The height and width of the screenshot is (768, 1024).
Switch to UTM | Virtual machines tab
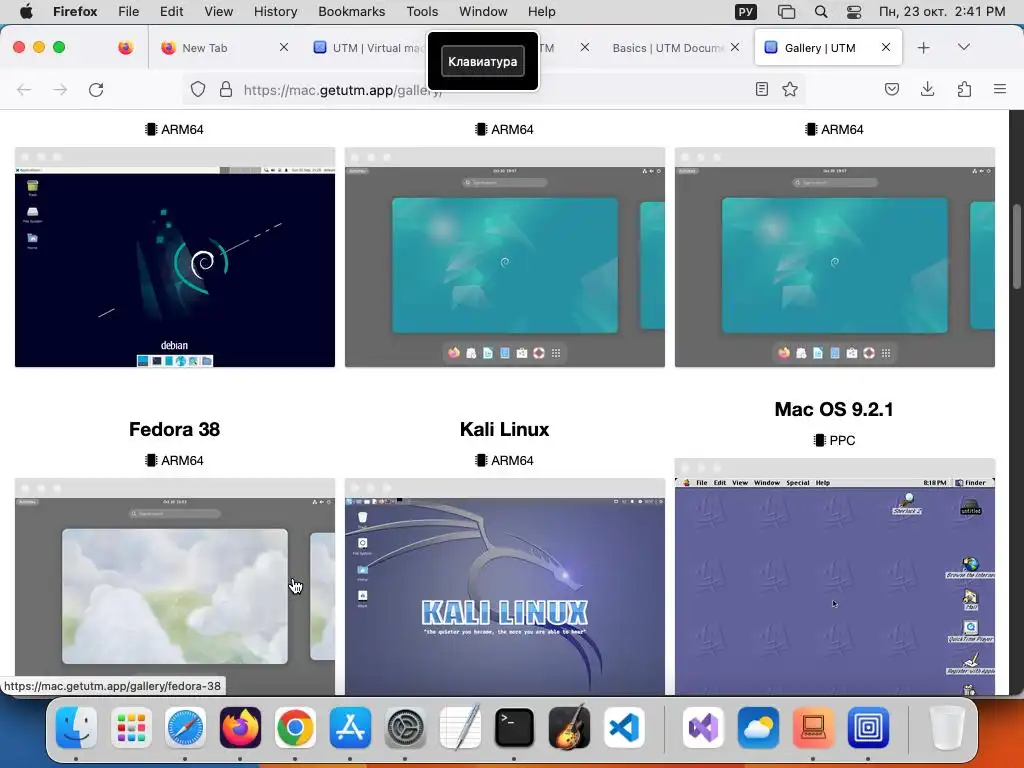point(369,48)
